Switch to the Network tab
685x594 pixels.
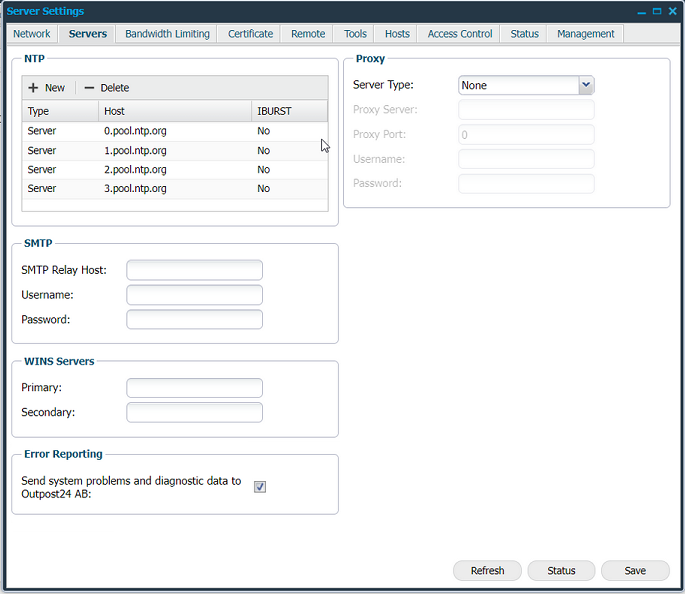pyautogui.click(x=32, y=34)
